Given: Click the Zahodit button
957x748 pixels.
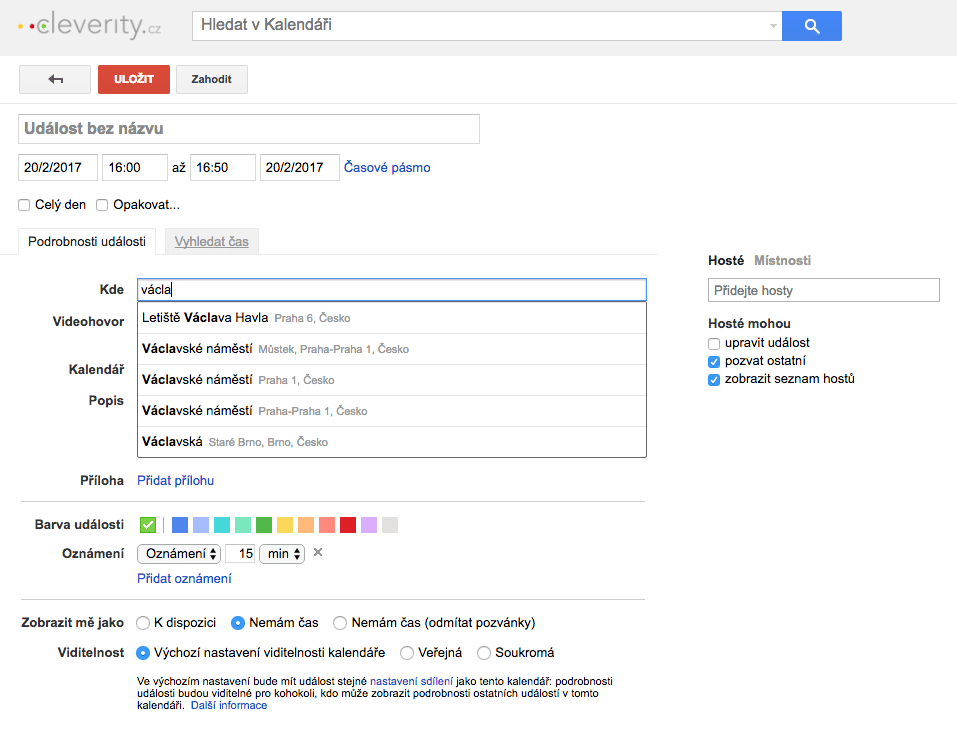Looking at the screenshot, I should pos(211,80).
